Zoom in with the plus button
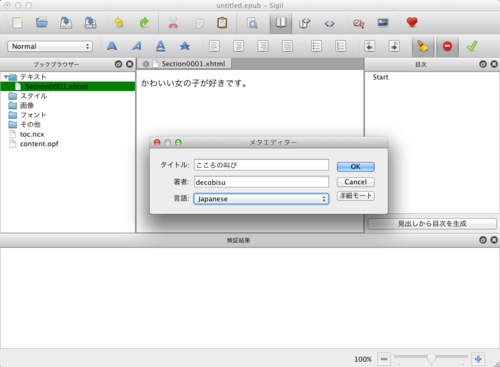The image size is (500, 367). click(478, 359)
